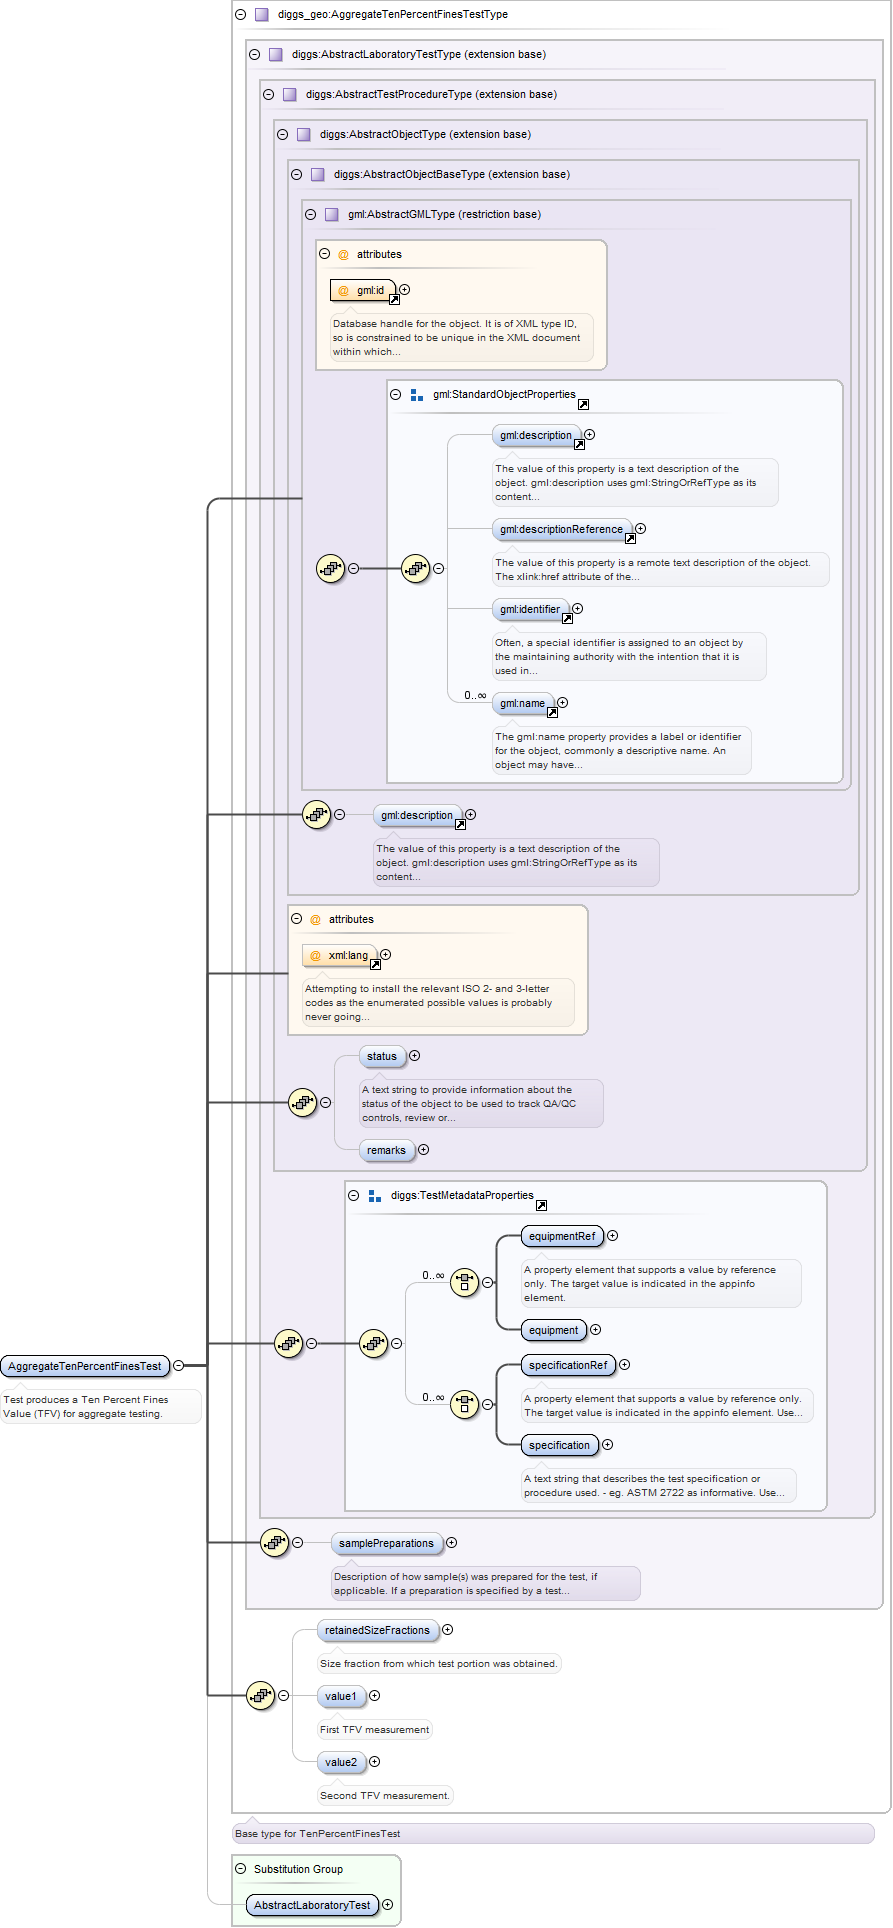Click the type icon of diggs_geo:AggregateTenPercentFinesTestType
893x1928 pixels.
[261, 15]
